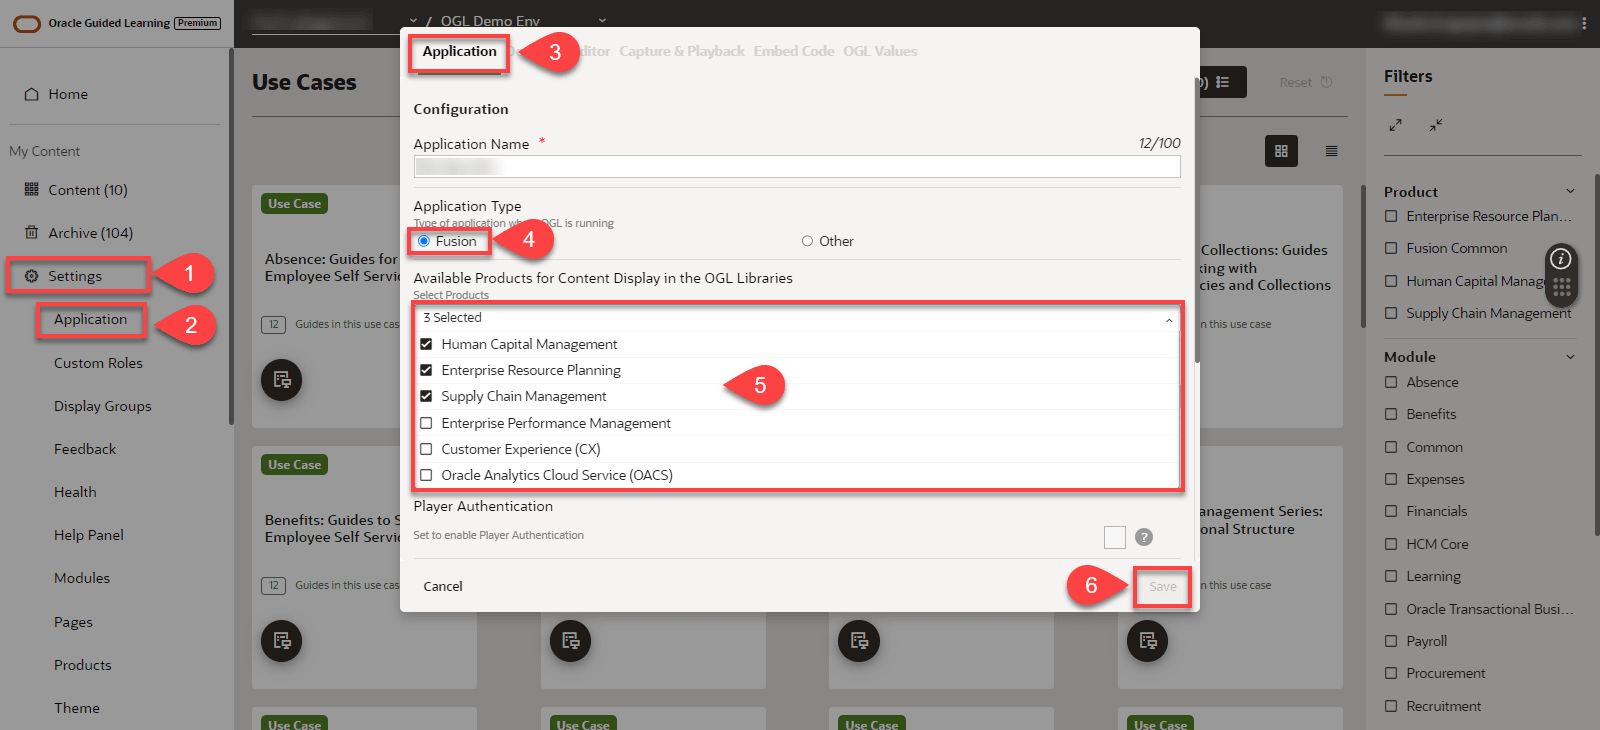Collapse the Product filter section

tap(1570, 191)
